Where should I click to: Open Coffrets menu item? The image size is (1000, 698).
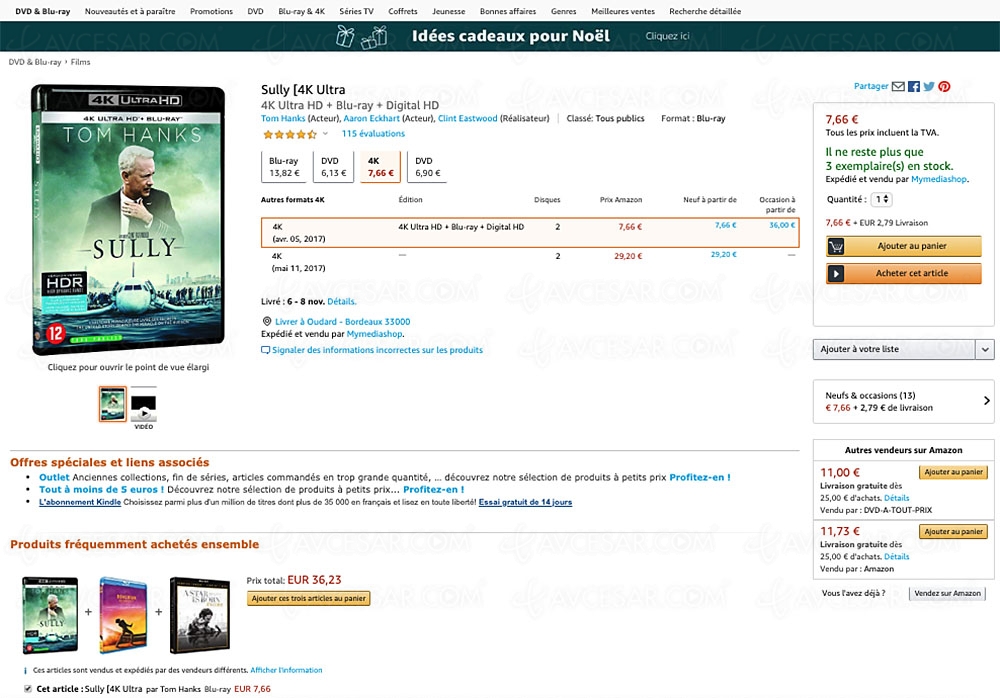click(x=403, y=11)
